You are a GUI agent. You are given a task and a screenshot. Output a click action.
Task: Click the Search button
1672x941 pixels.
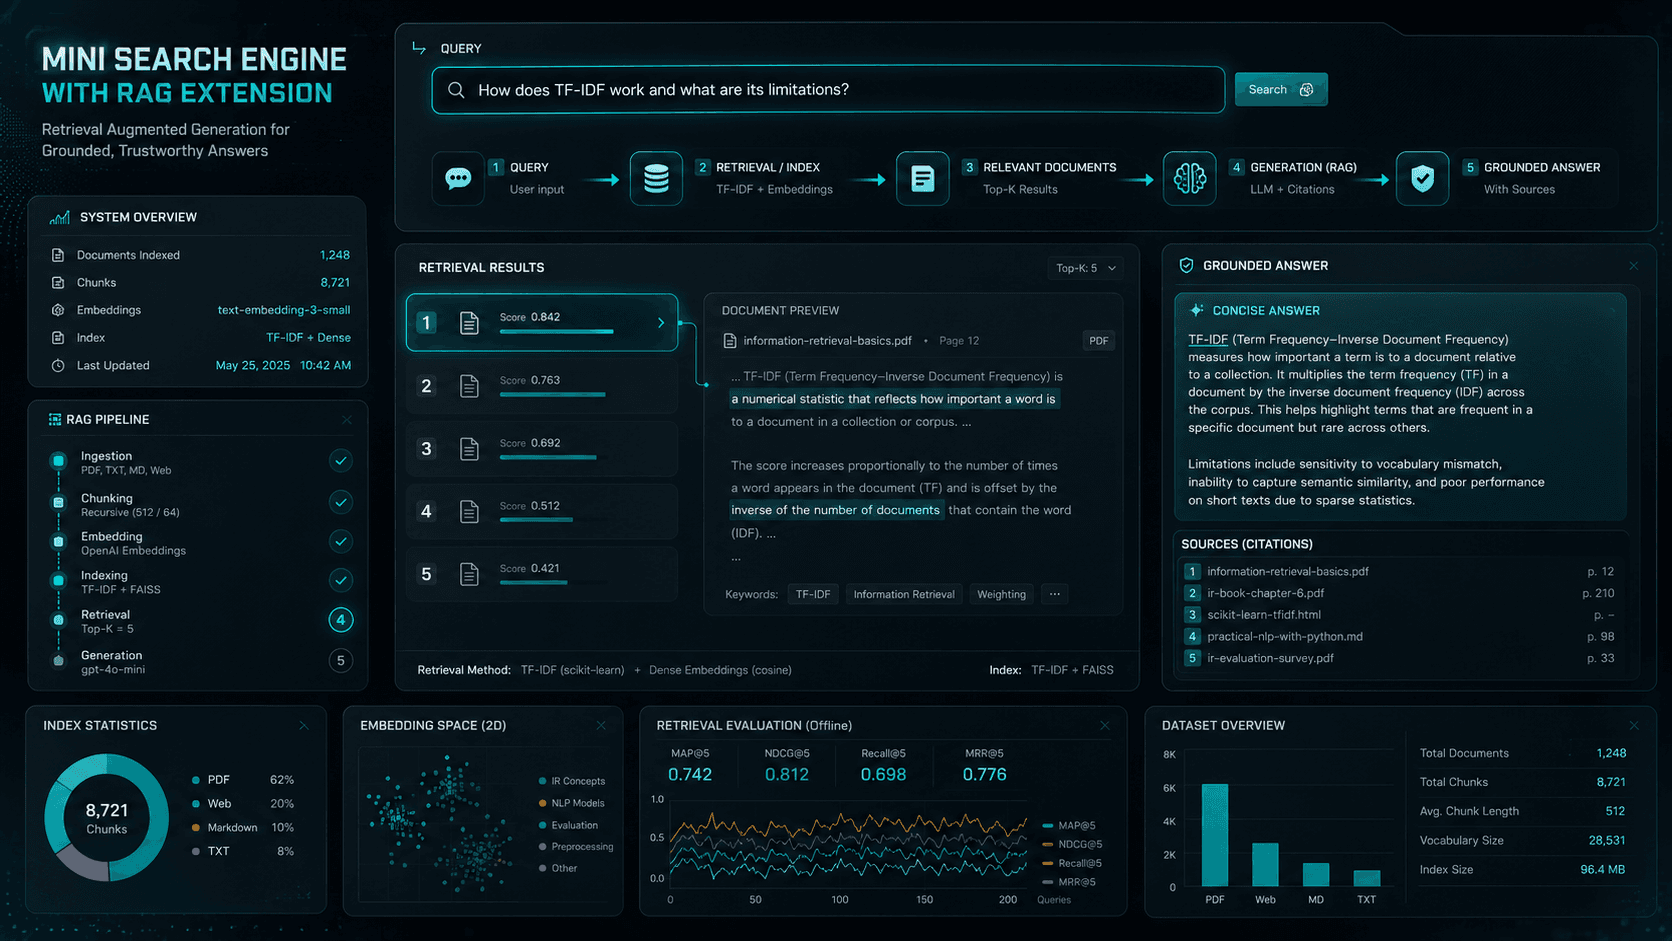(1280, 90)
